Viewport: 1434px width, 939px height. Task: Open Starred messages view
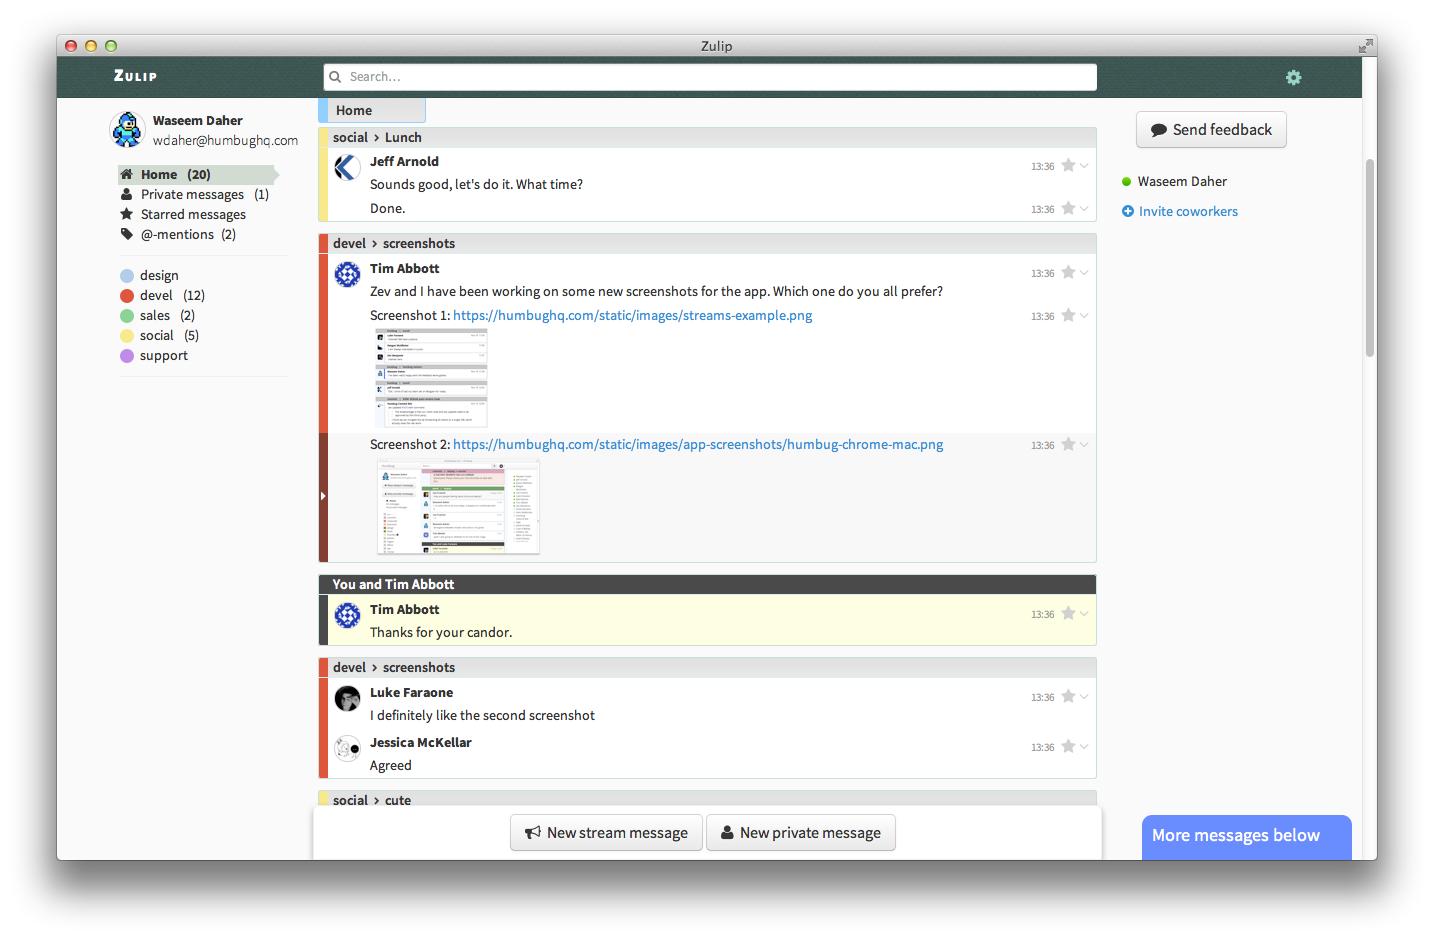click(x=193, y=214)
